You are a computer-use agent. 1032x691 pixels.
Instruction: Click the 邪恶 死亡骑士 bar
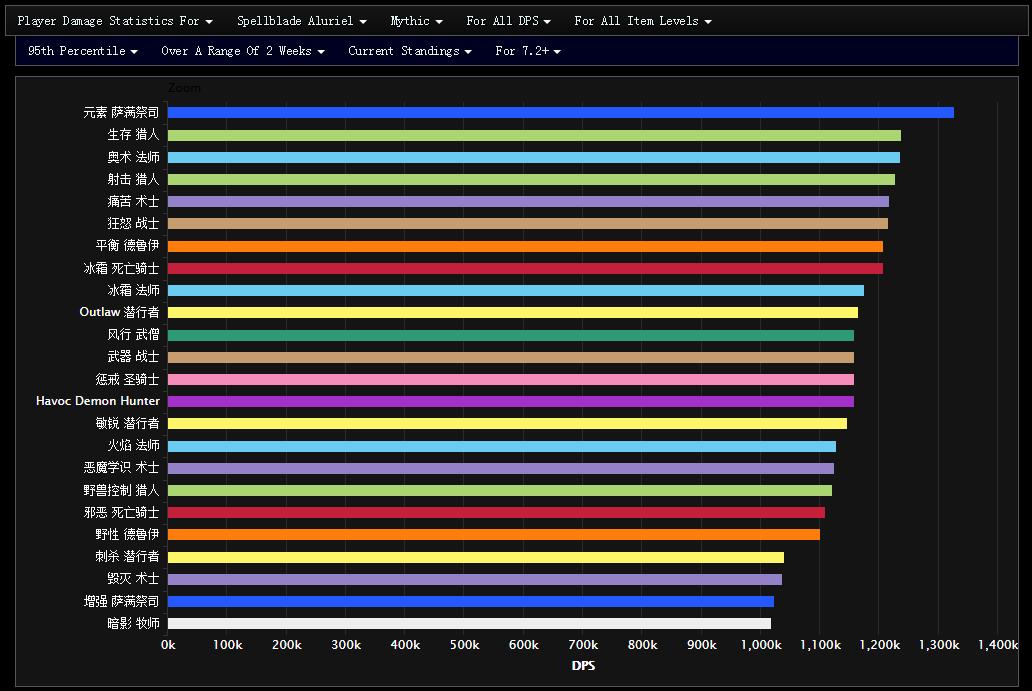pyautogui.click(x=496, y=513)
